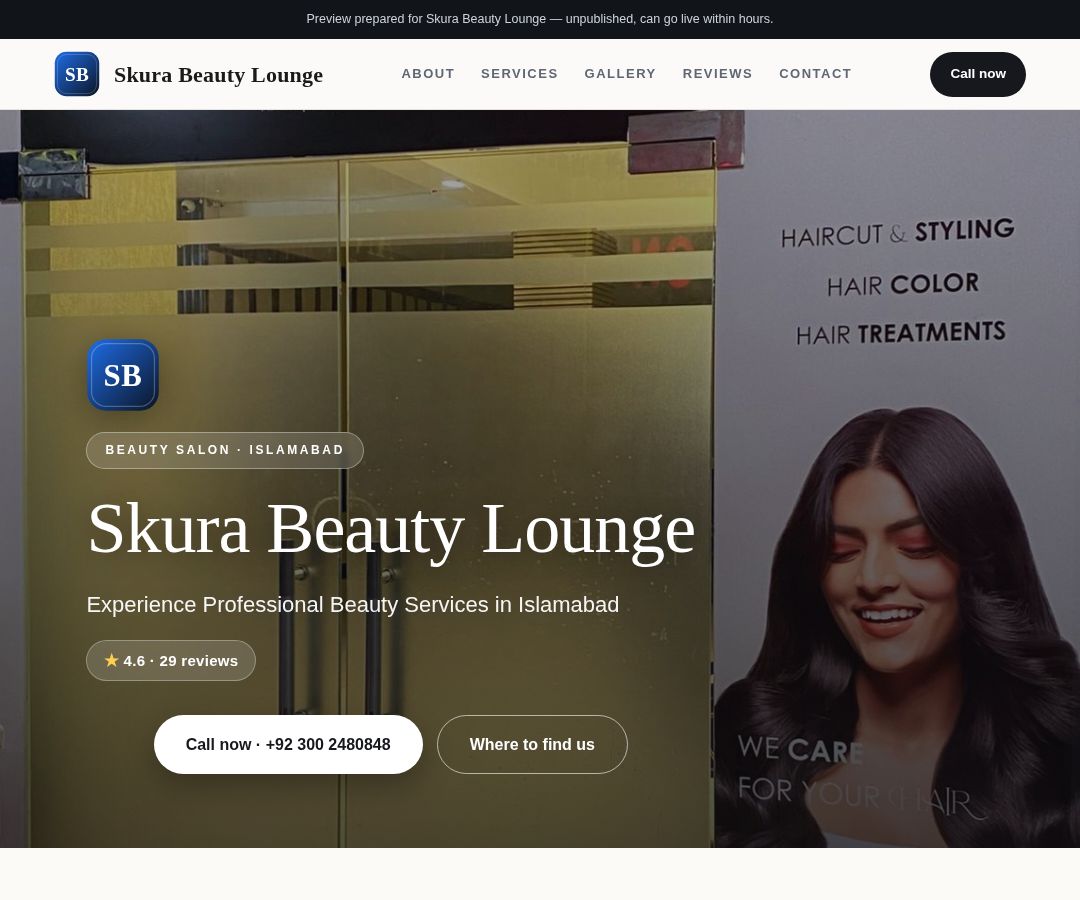This screenshot has width=1080, height=900.
Task: Click Call now +92 300 2480848 button
Action: 288,744
